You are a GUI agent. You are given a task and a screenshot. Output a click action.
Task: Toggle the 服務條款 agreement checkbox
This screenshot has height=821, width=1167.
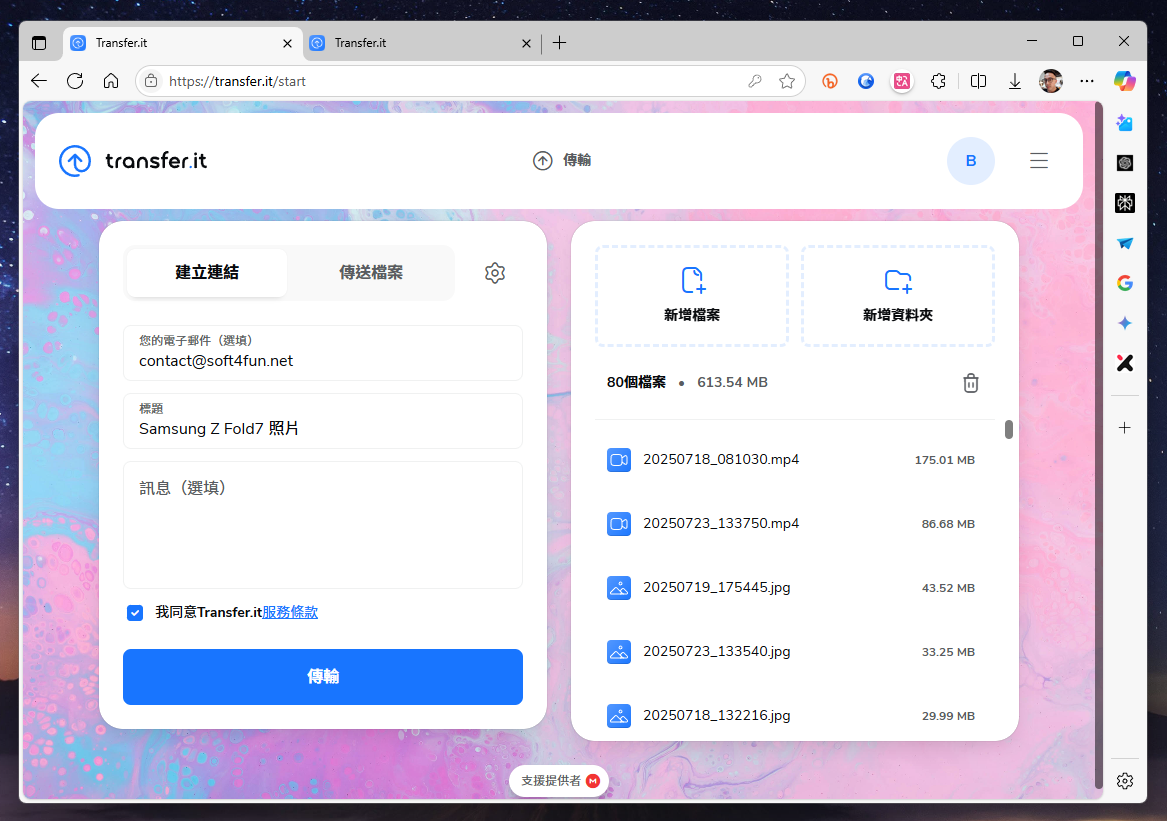(135, 613)
